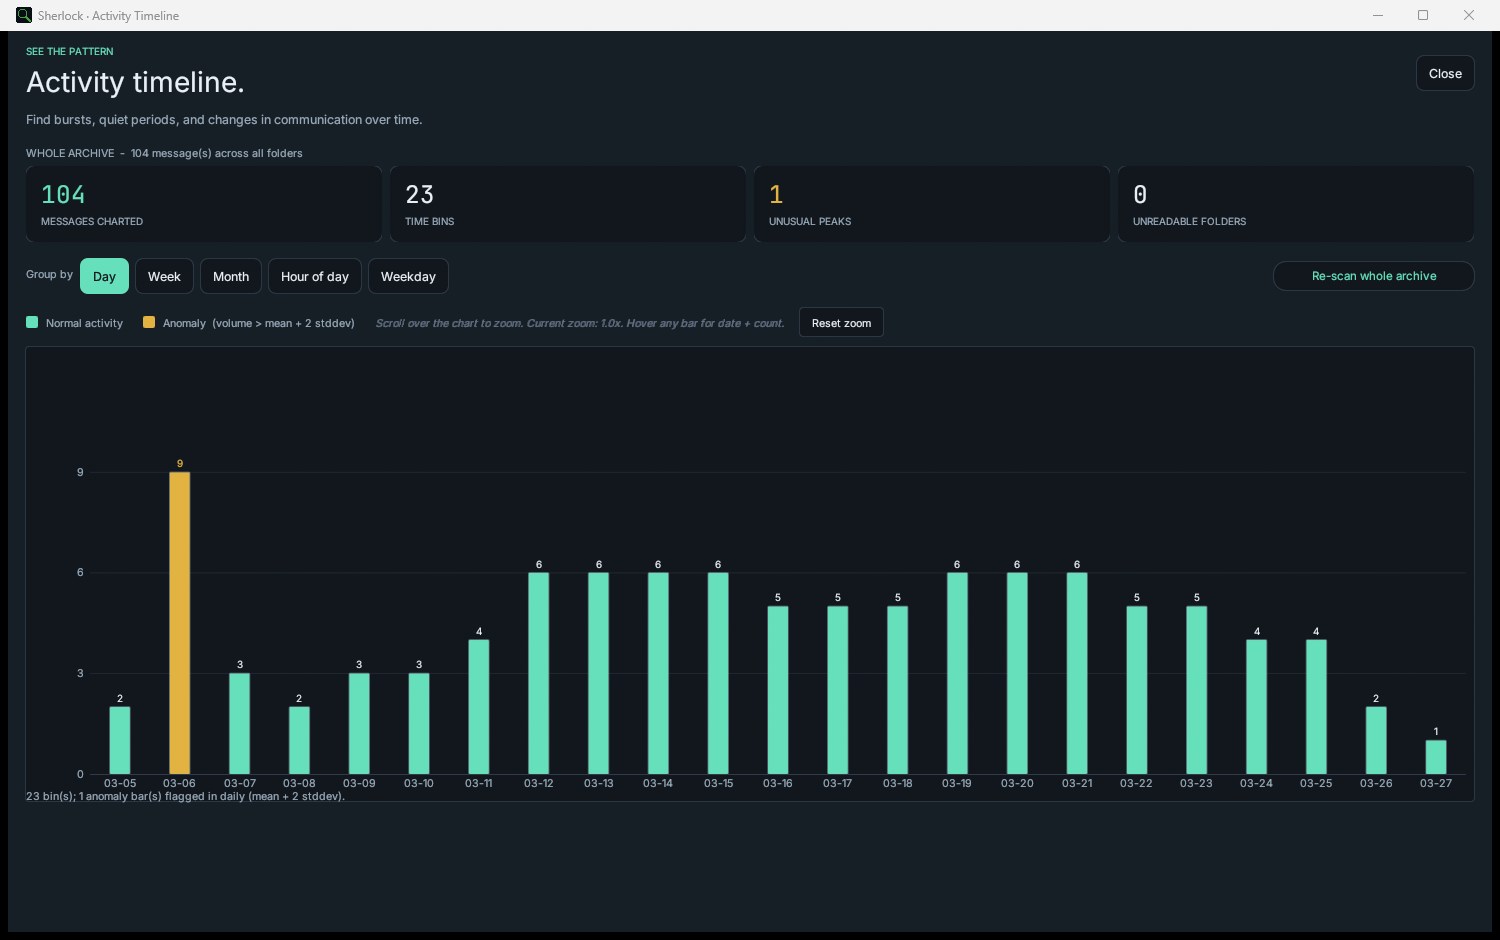Viewport: 1500px width, 940px height.
Task: Maximize the Sherlock window
Action: point(1423,15)
